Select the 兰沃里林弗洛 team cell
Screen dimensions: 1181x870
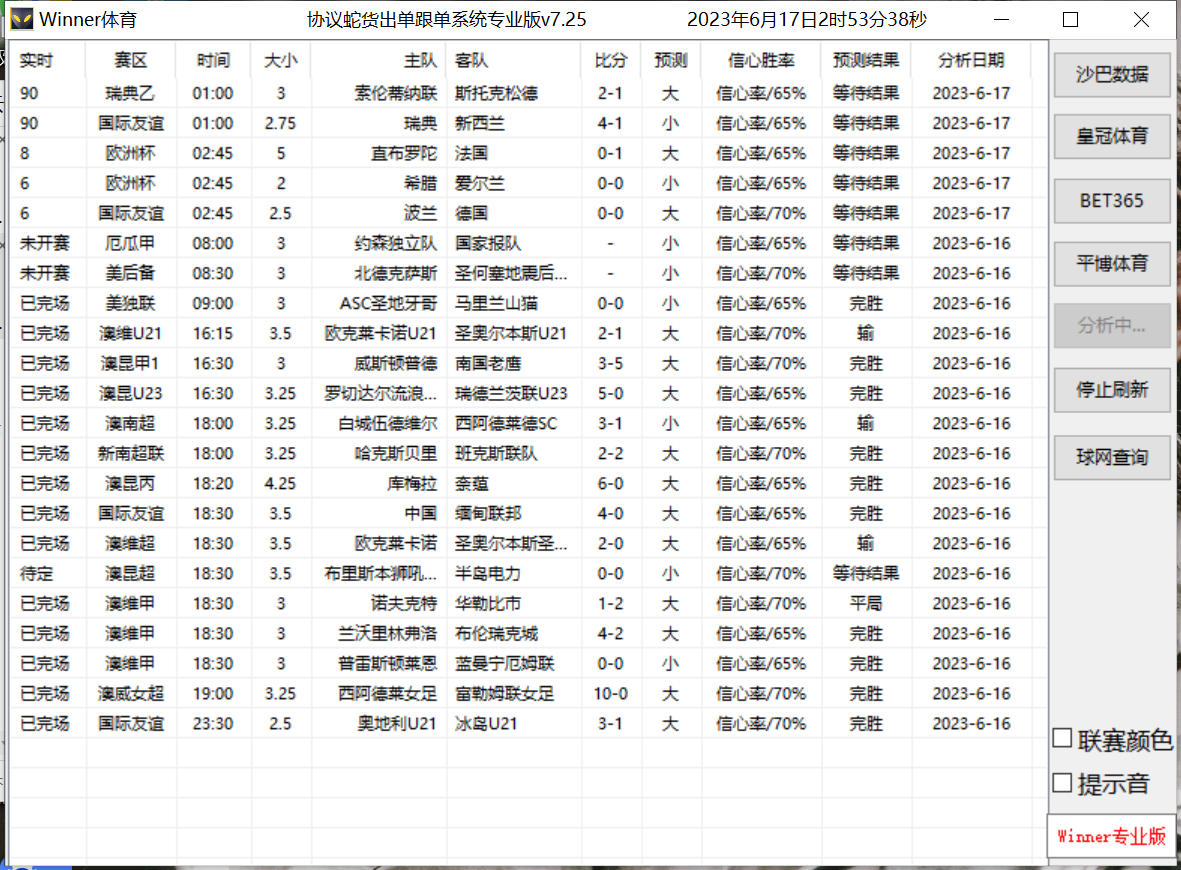point(387,633)
